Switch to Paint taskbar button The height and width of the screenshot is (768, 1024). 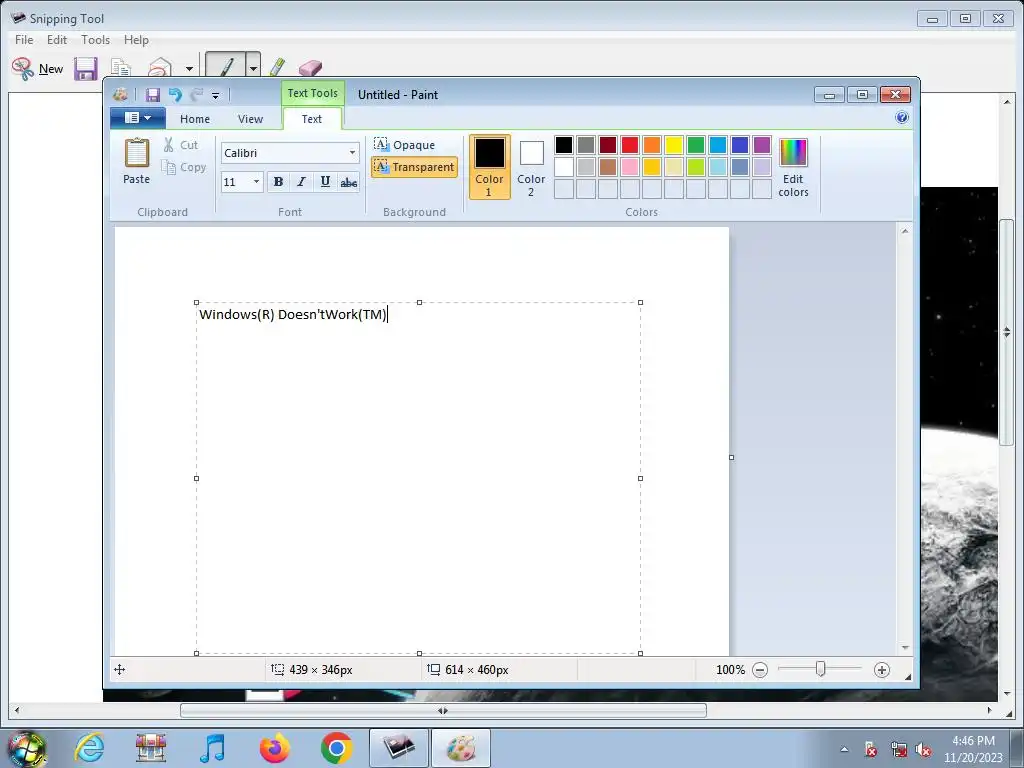pos(461,748)
